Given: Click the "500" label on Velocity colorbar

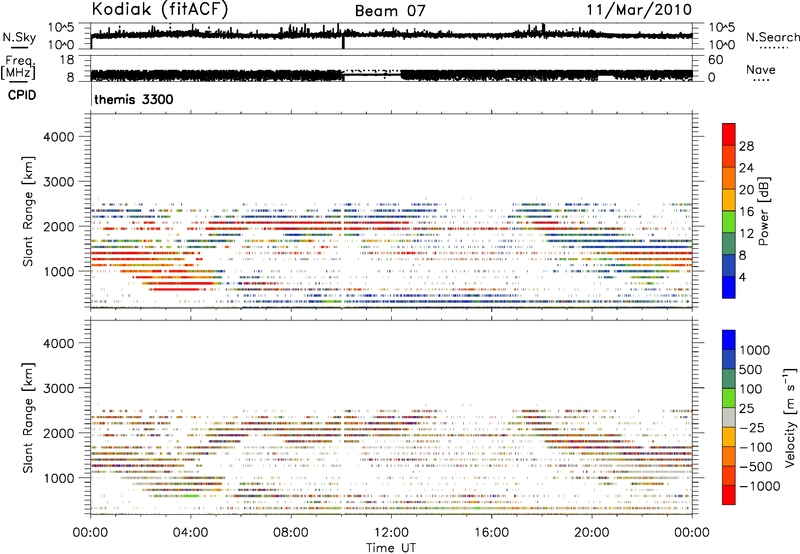Looking at the screenshot, I should 752,369.
